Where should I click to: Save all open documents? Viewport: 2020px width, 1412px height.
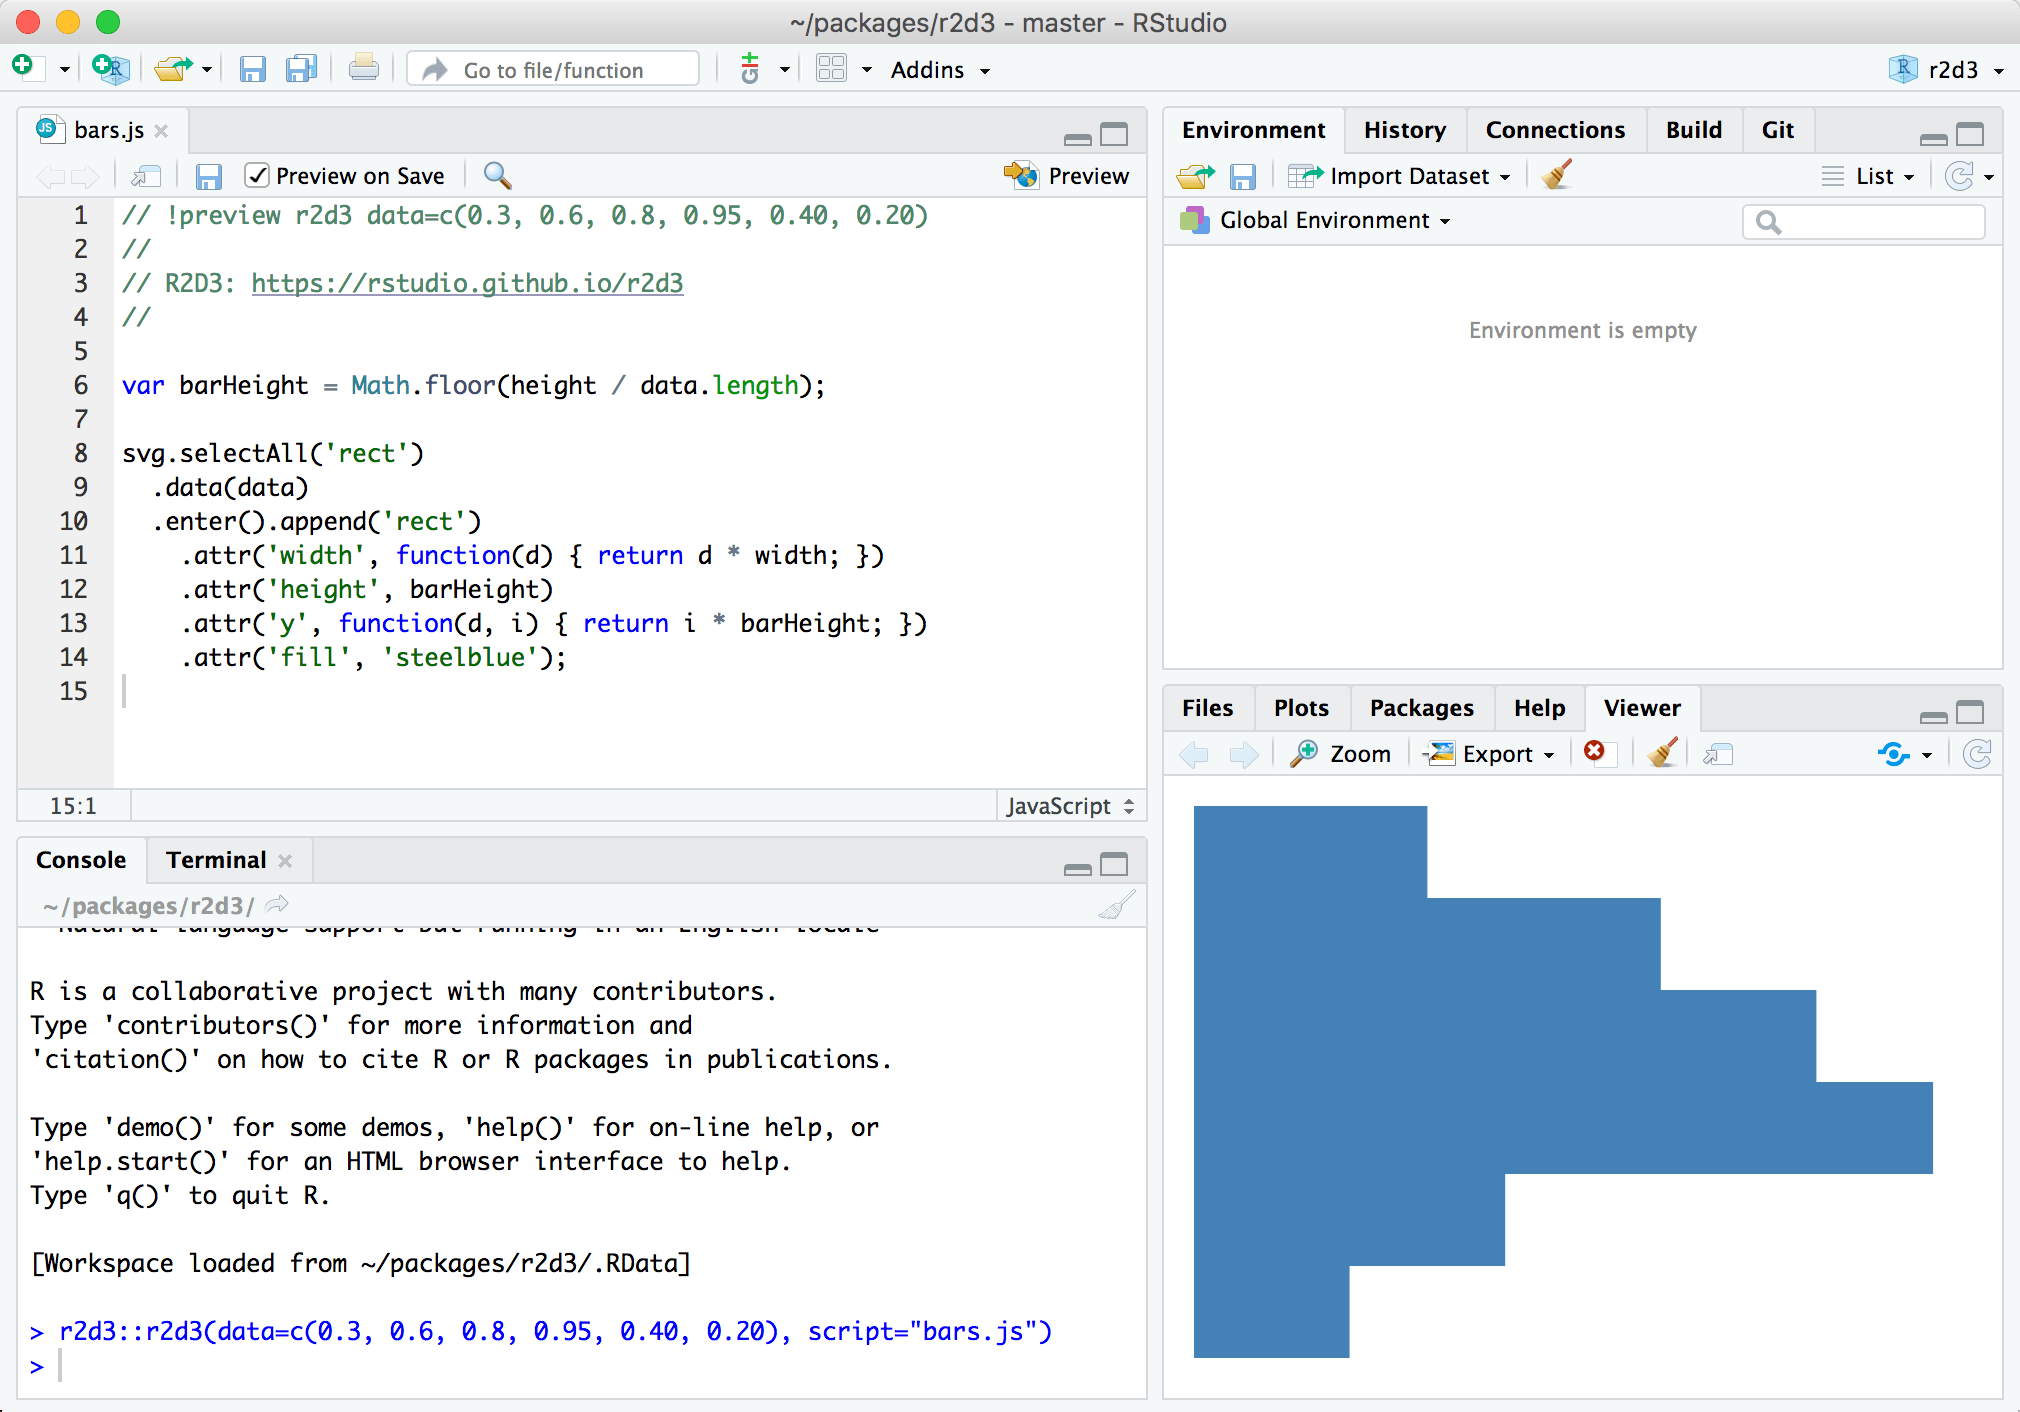tap(301, 68)
